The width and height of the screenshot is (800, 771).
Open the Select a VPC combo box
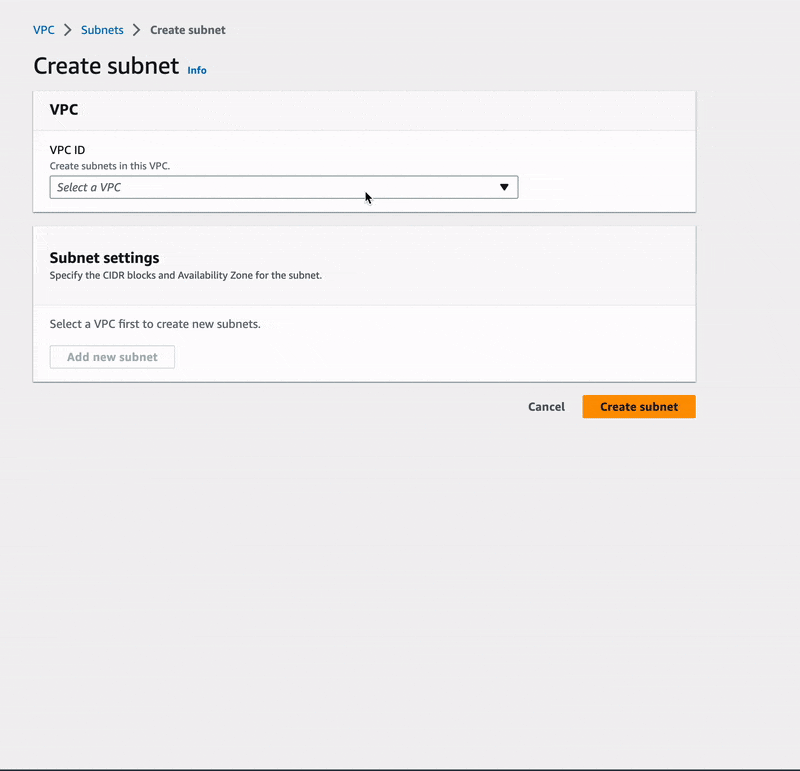tap(283, 187)
